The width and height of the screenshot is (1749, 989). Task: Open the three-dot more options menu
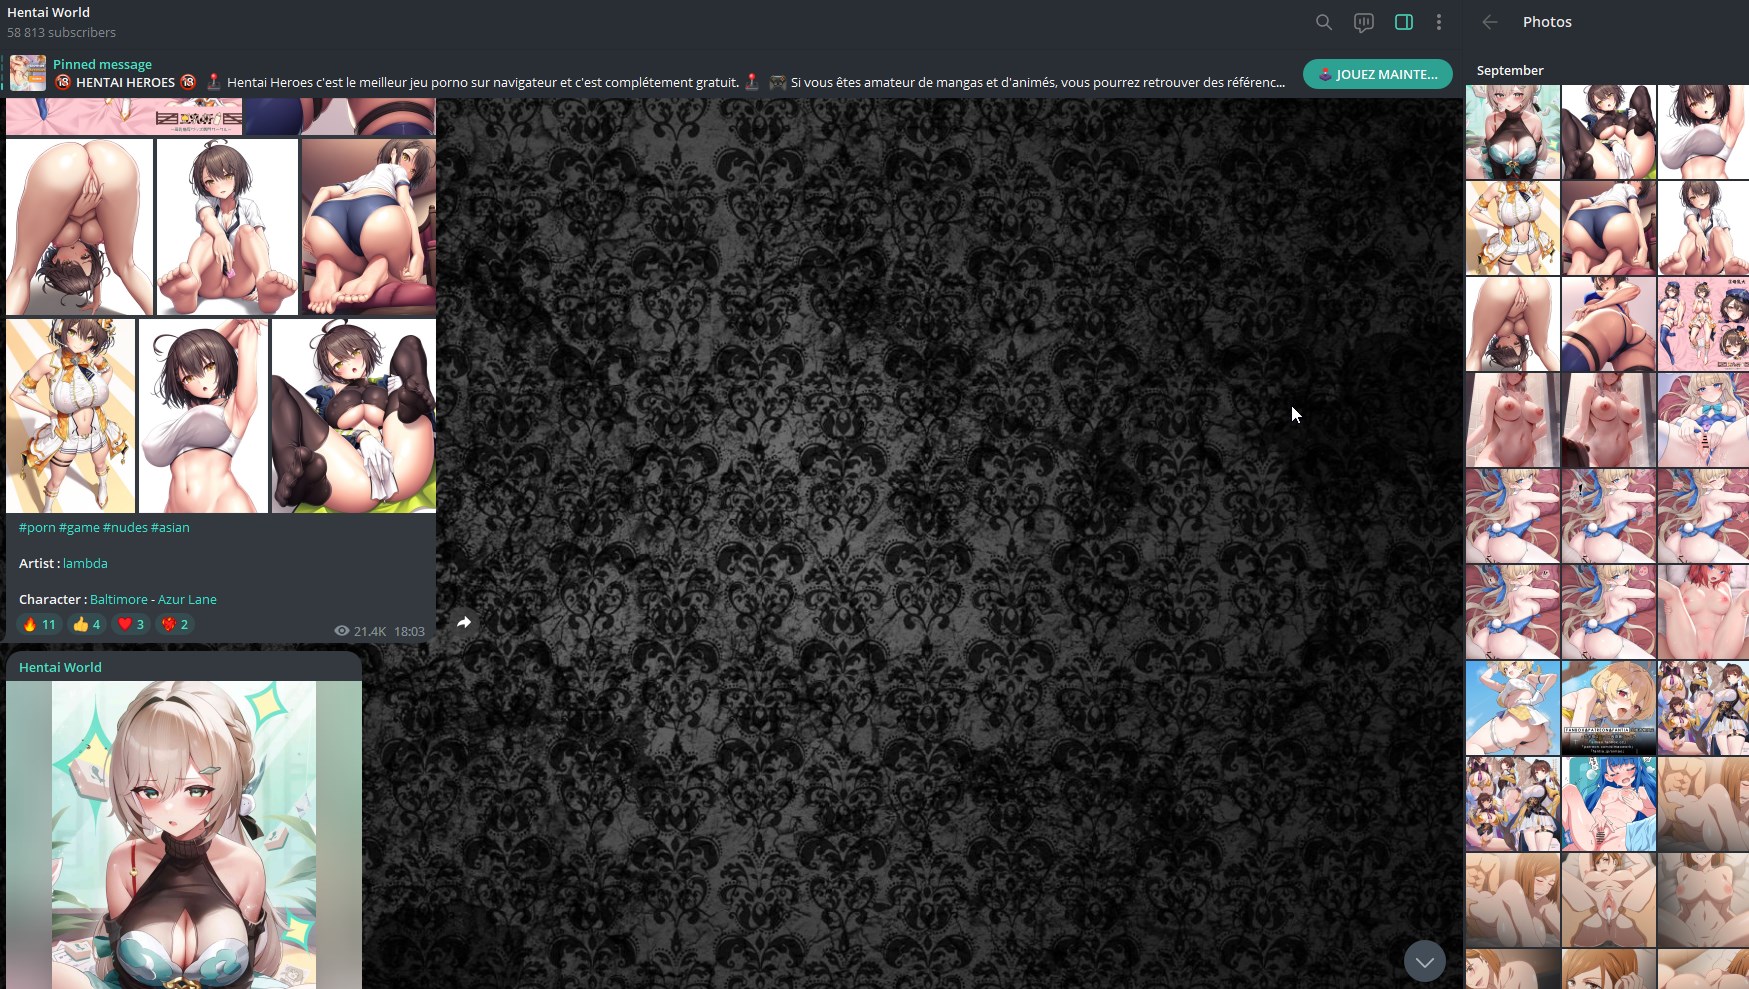(1438, 22)
